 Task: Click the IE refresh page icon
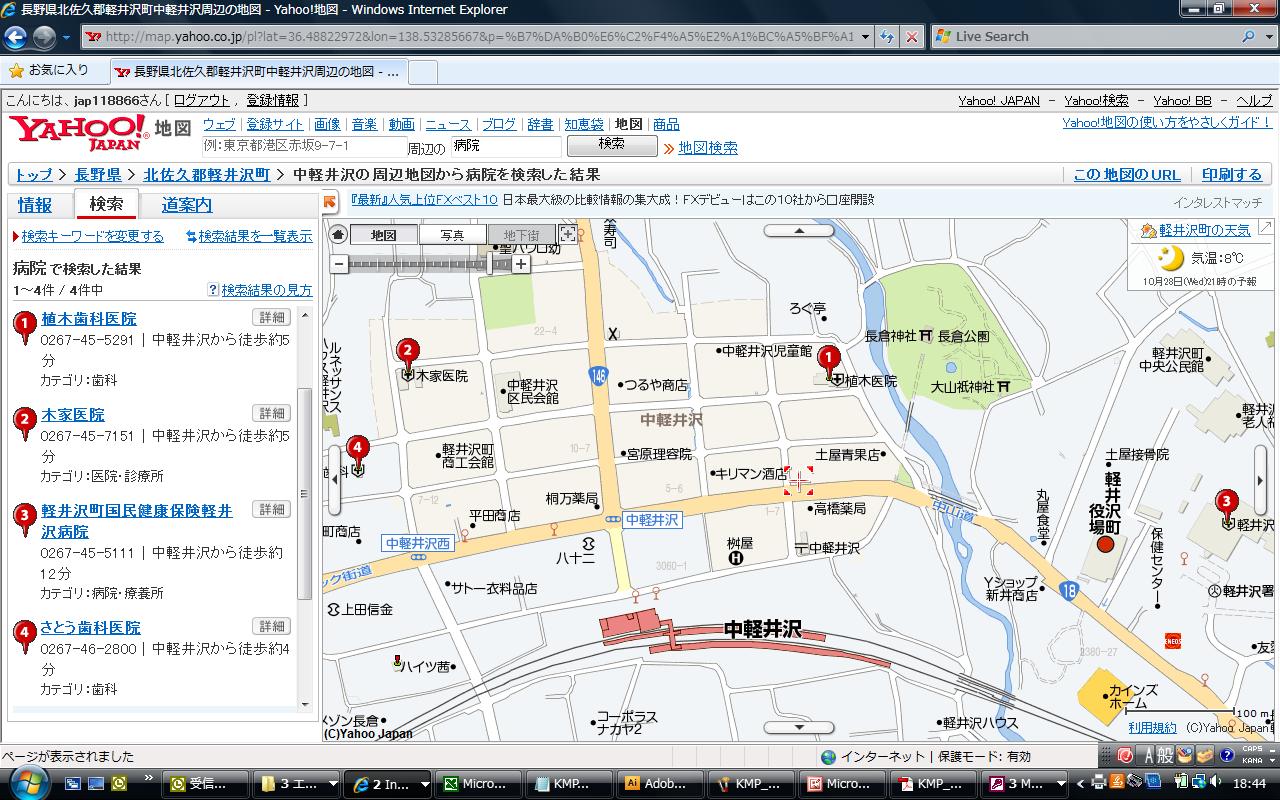pyautogui.click(x=887, y=37)
